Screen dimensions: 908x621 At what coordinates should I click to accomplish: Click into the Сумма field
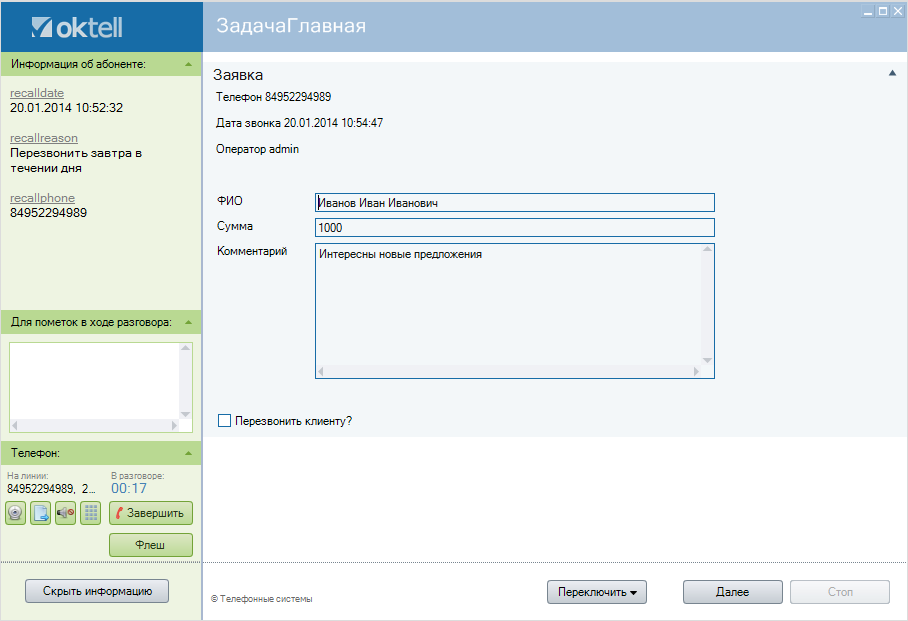click(x=514, y=228)
